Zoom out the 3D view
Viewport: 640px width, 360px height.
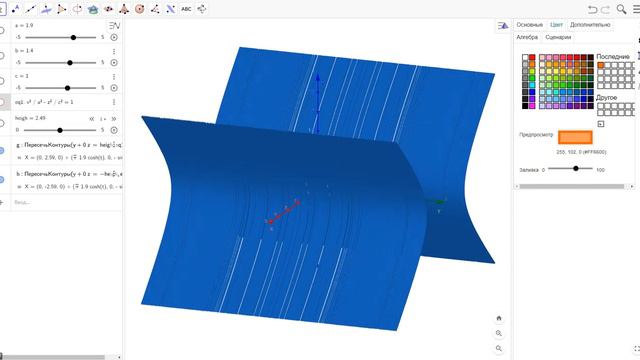pos(499,349)
